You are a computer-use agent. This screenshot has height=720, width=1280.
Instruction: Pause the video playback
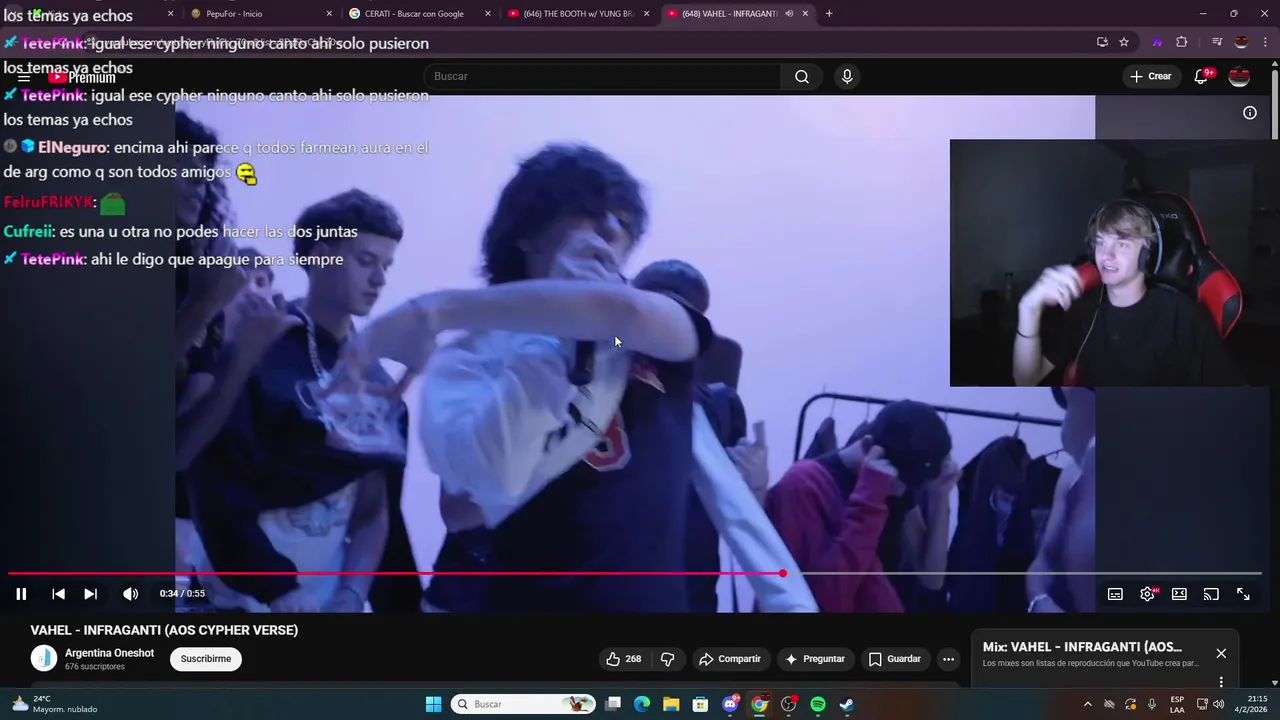(21, 594)
